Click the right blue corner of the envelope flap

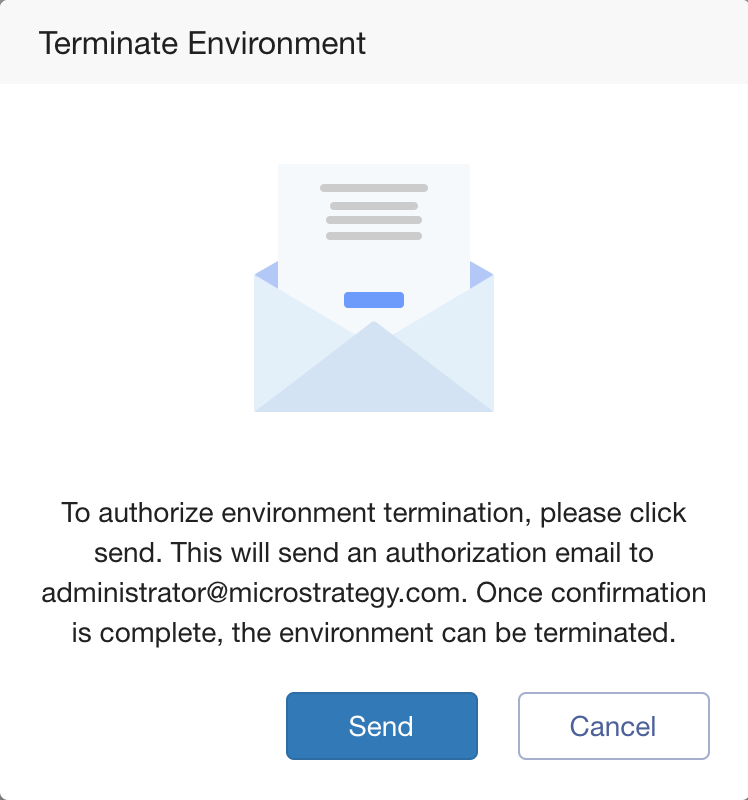click(x=481, y=274)
